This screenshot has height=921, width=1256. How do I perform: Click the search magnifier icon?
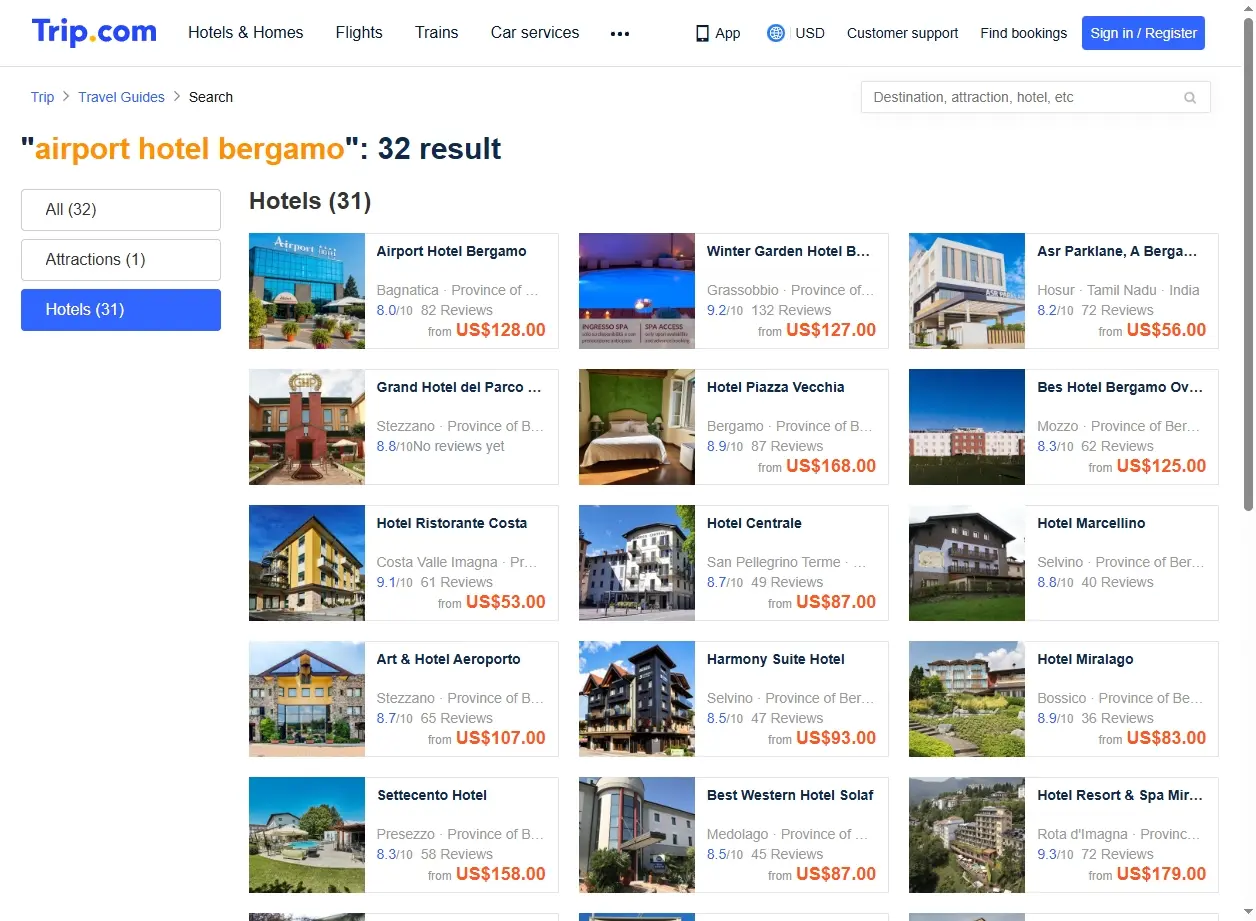[x=1190, y=97]
